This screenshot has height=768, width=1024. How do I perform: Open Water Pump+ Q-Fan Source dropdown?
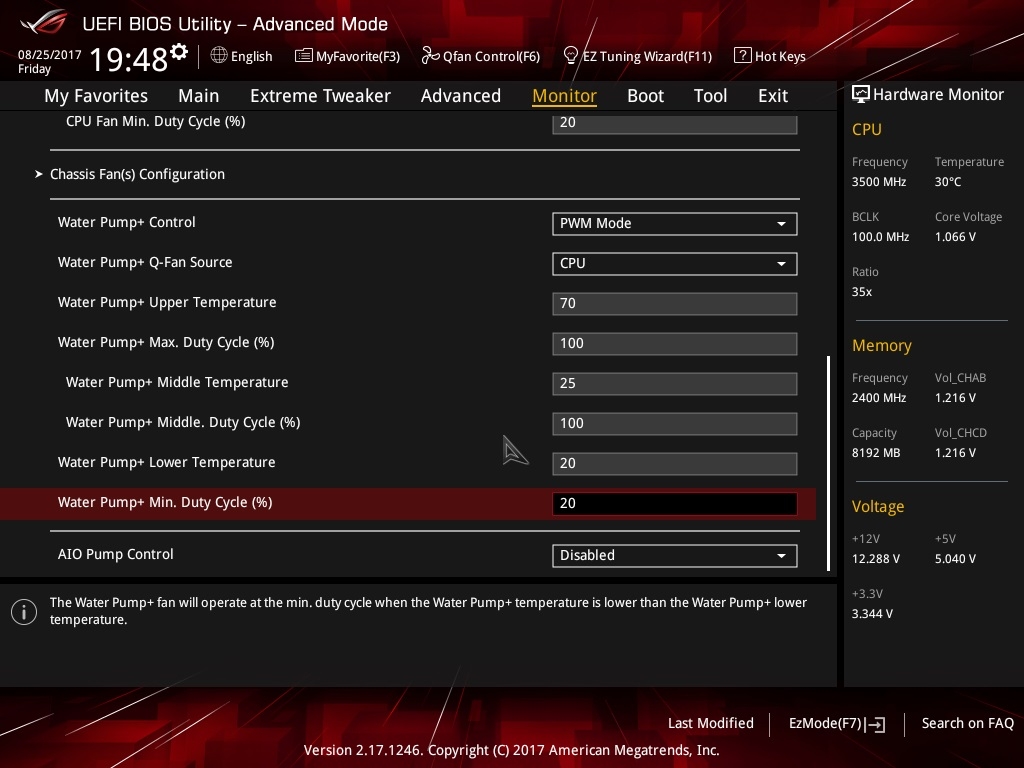(674, 263)
